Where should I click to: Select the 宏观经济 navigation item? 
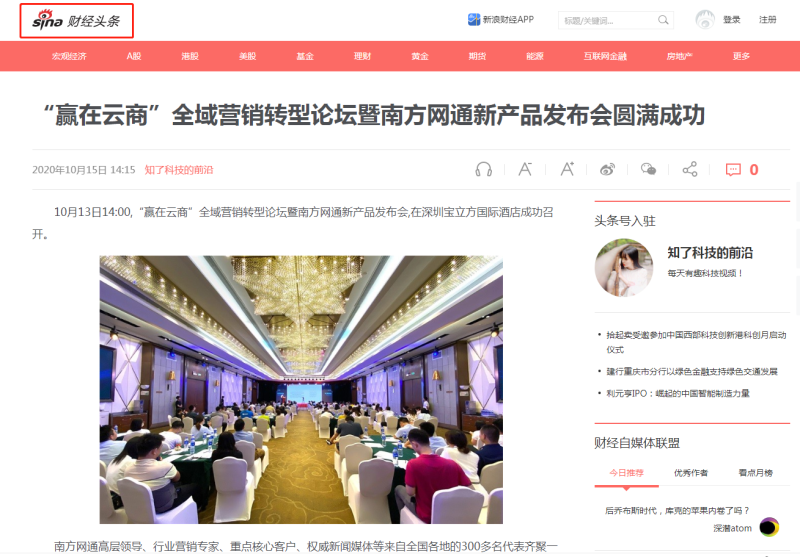click(69, 56)
